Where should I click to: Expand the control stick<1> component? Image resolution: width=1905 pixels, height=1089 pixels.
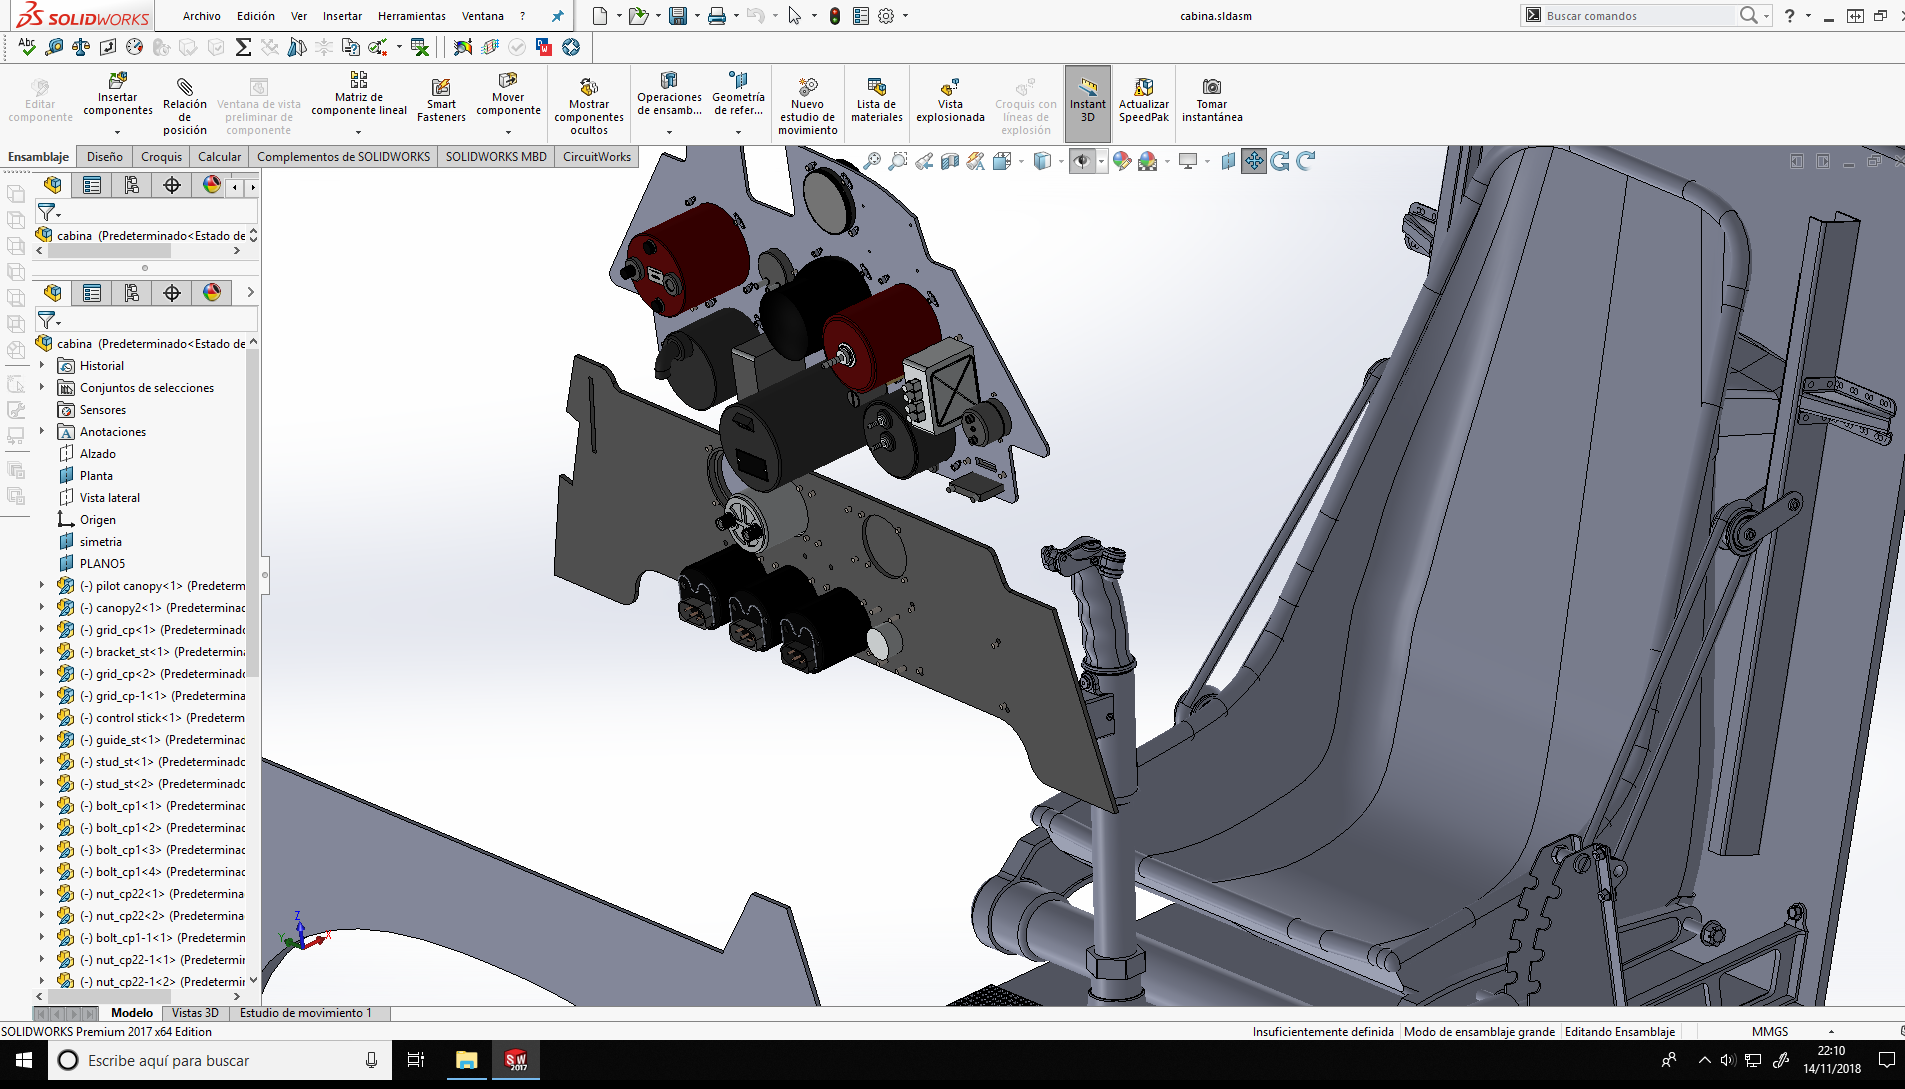tap(42, 718)
